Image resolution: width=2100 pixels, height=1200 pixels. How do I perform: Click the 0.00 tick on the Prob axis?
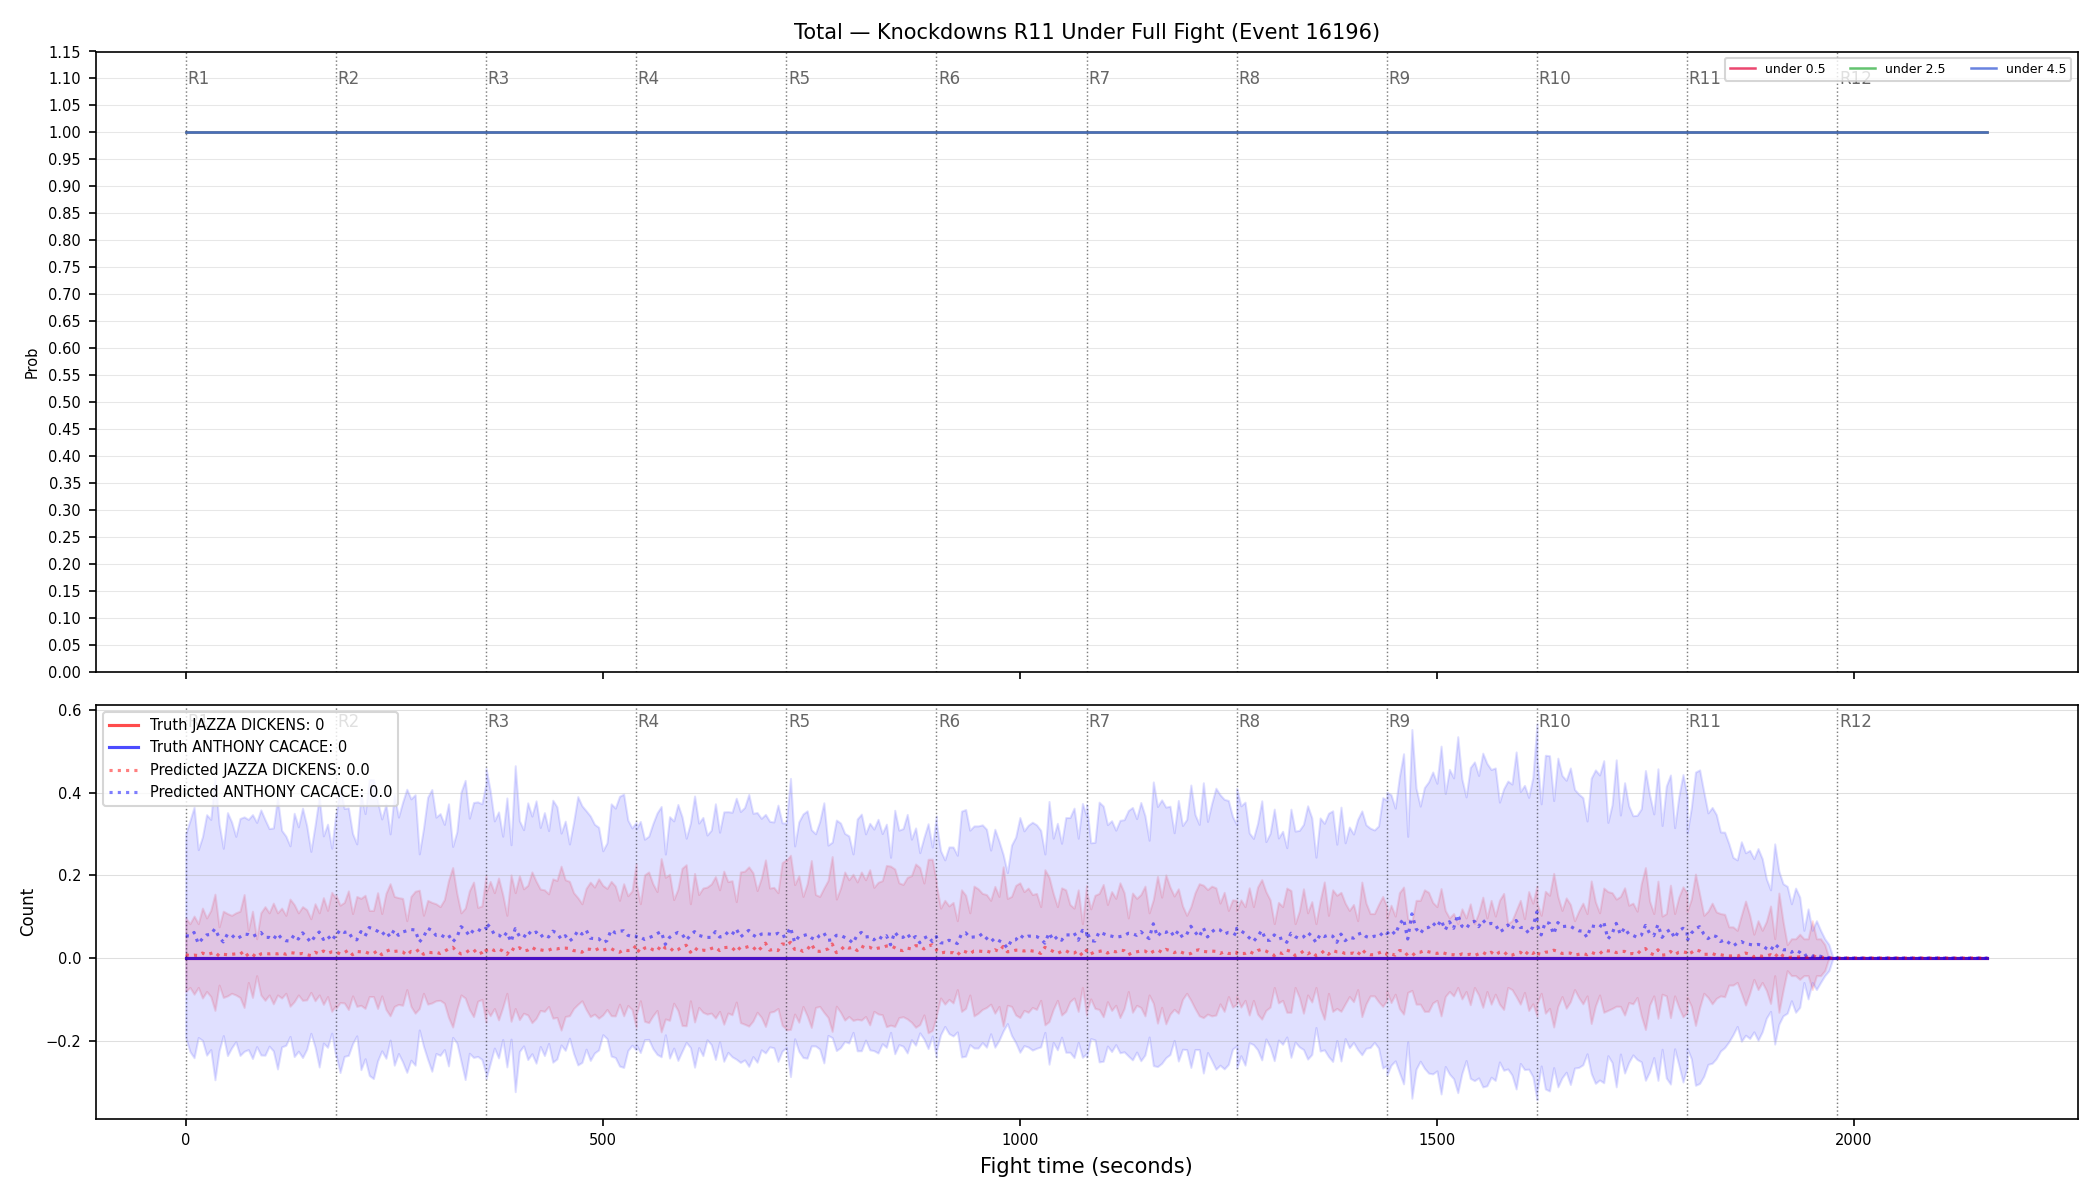click(65, 673)
